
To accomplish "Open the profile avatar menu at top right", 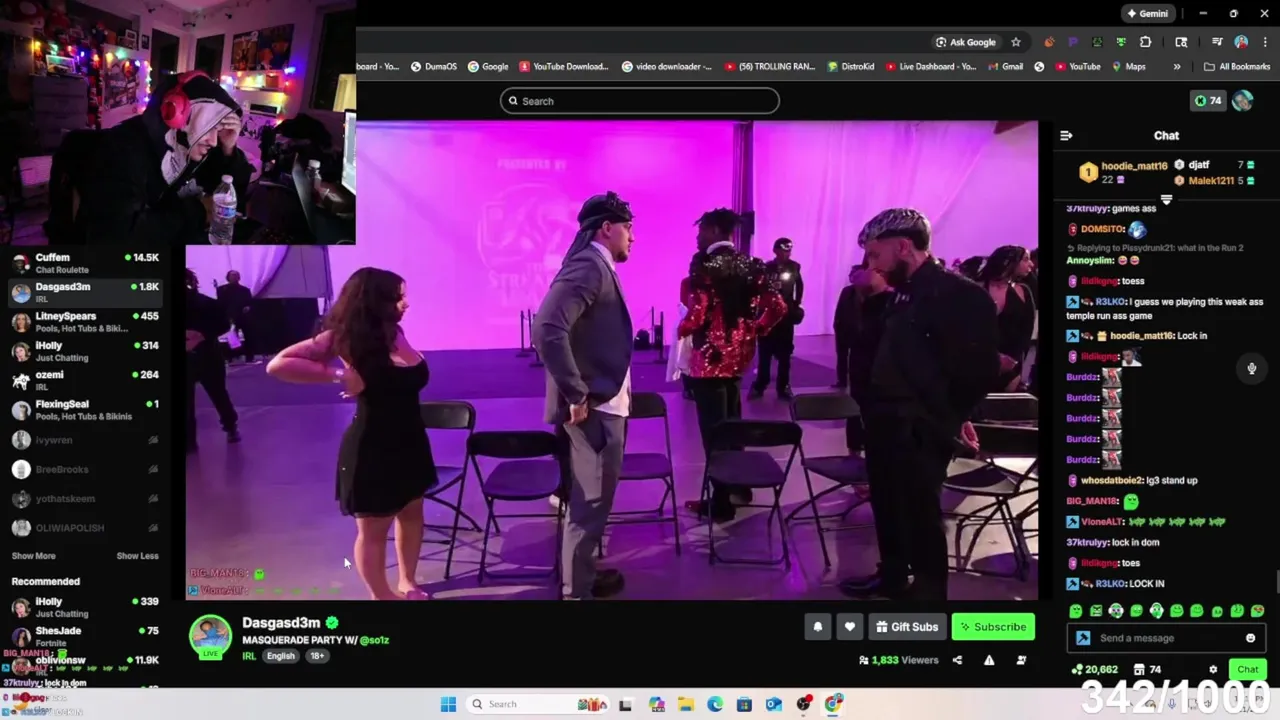I will tap(1243, 101).
